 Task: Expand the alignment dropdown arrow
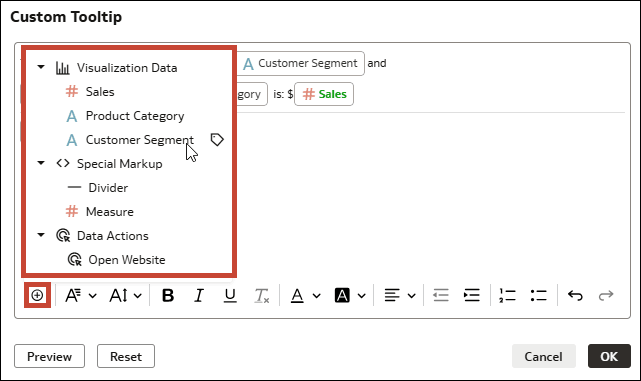click(x=412, y=295)
